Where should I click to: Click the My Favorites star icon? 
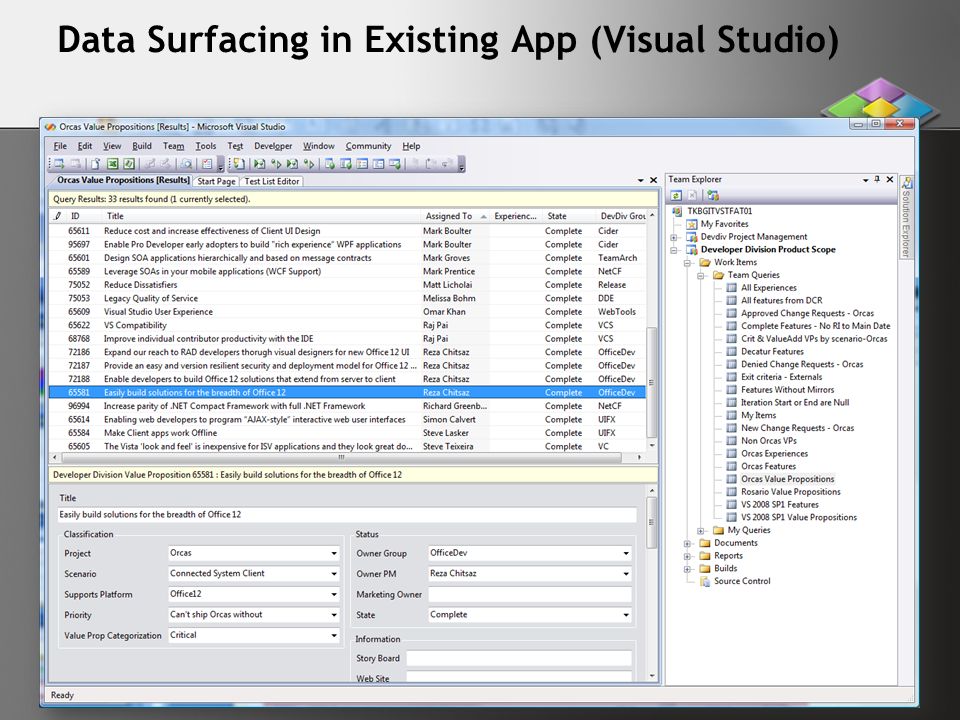click(692, 224)
